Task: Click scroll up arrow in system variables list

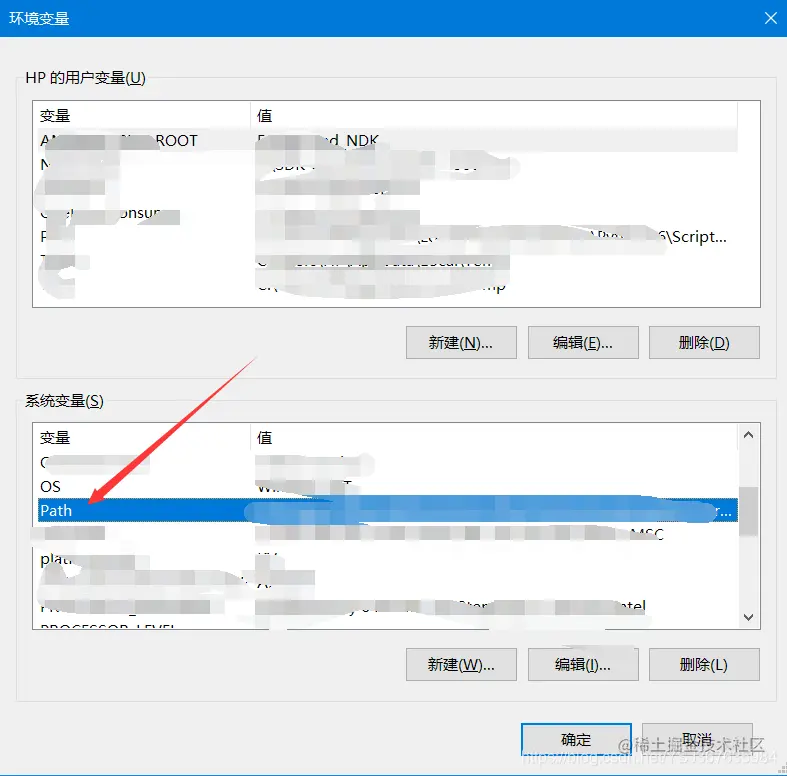Action: 748,435
